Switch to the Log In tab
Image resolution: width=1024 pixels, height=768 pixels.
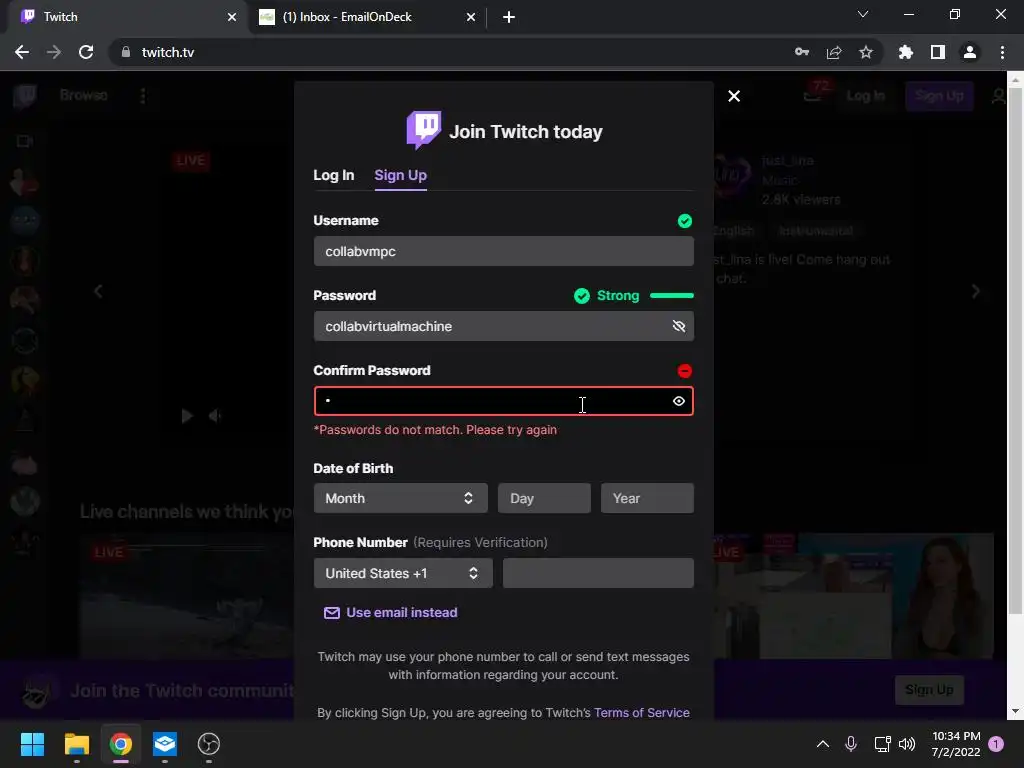334,175
